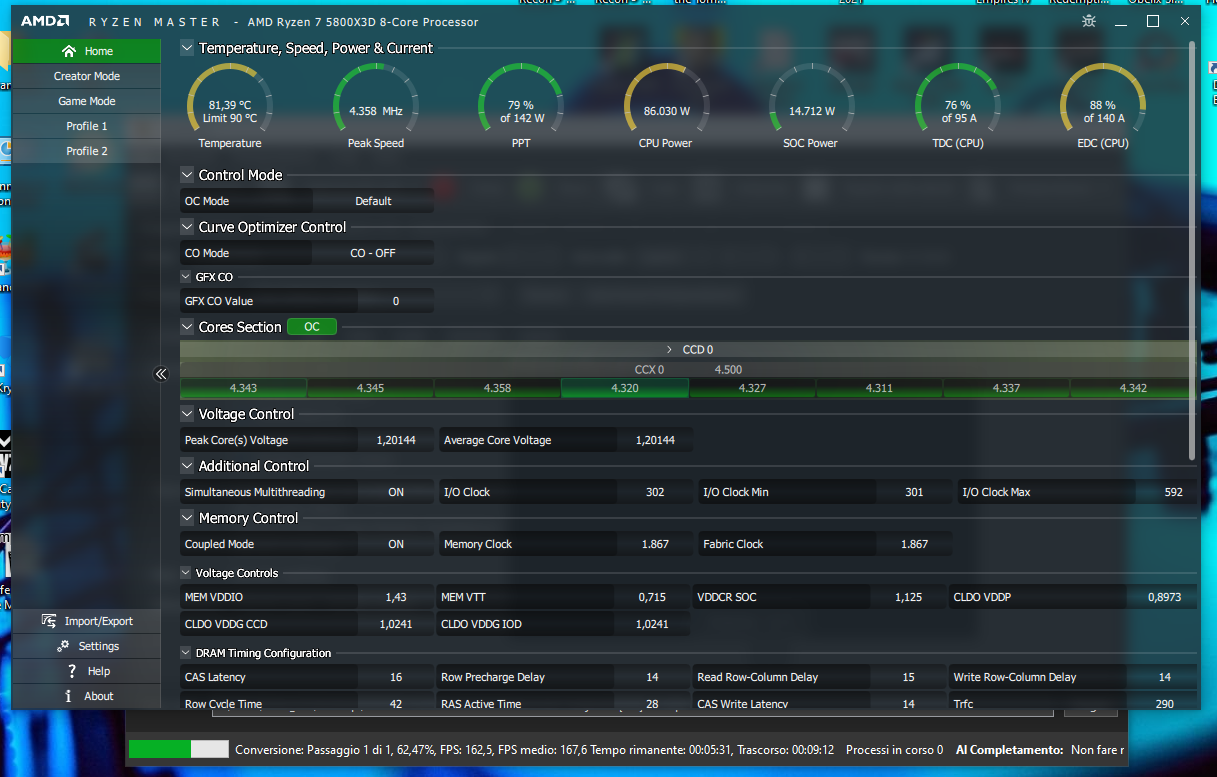Click the SOC Power gauge
Image resolution: width=1217 pixels, height=777 pixels.
811,106
